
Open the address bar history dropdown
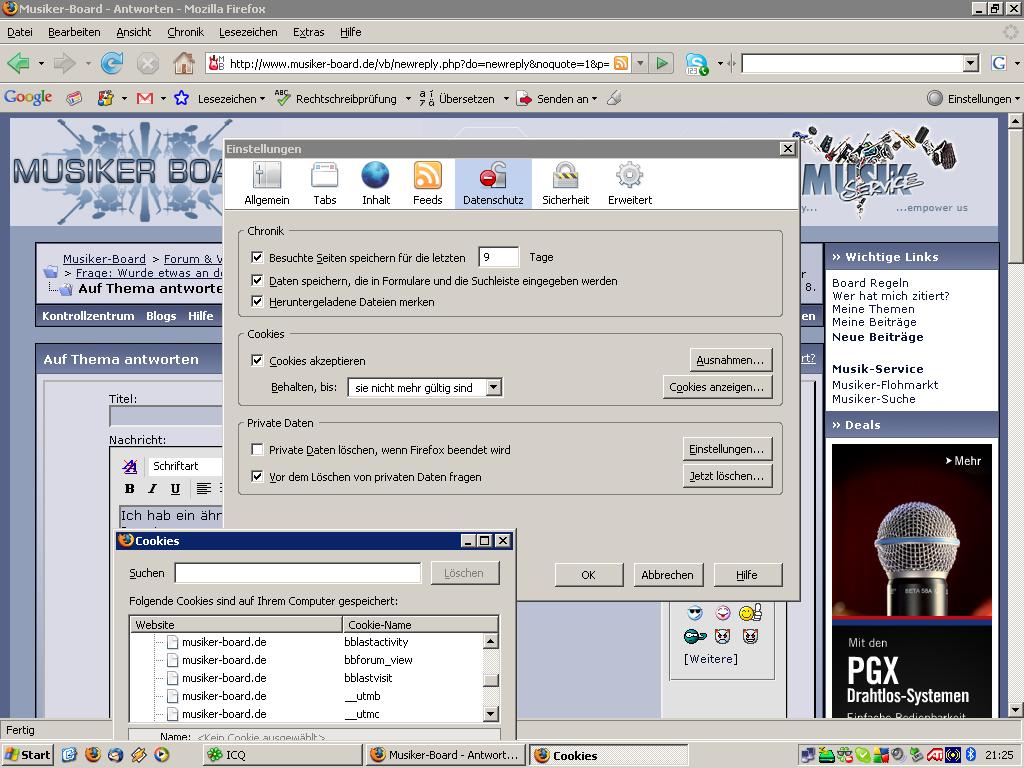click(641, 63)
